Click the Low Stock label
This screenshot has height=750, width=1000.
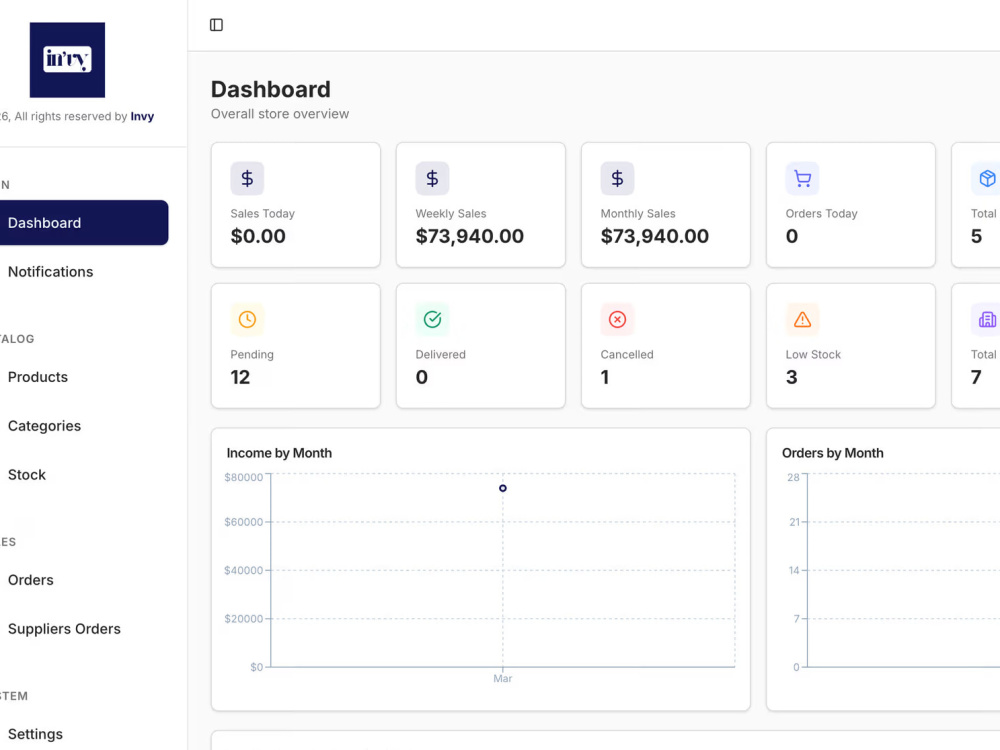(813, 354)
